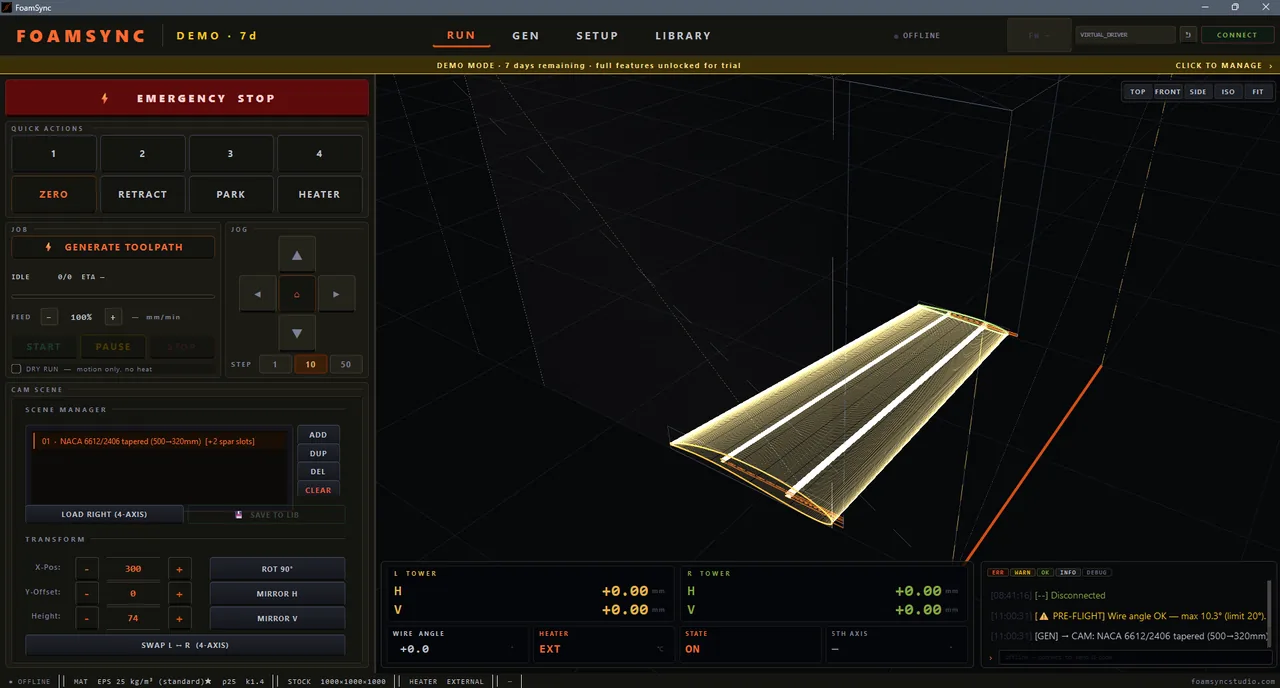Viewport: 1280px width, 688px height.
Task: Jog left with the left arrow
Action: (258, 294)
